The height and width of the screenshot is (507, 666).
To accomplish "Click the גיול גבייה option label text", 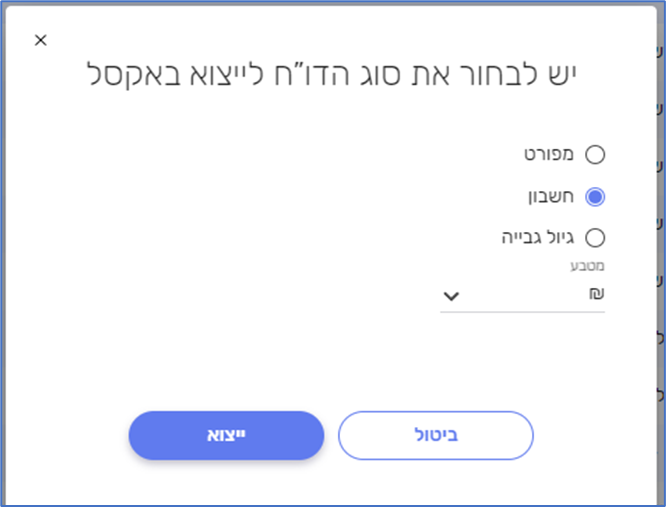I will pos(539,238).
